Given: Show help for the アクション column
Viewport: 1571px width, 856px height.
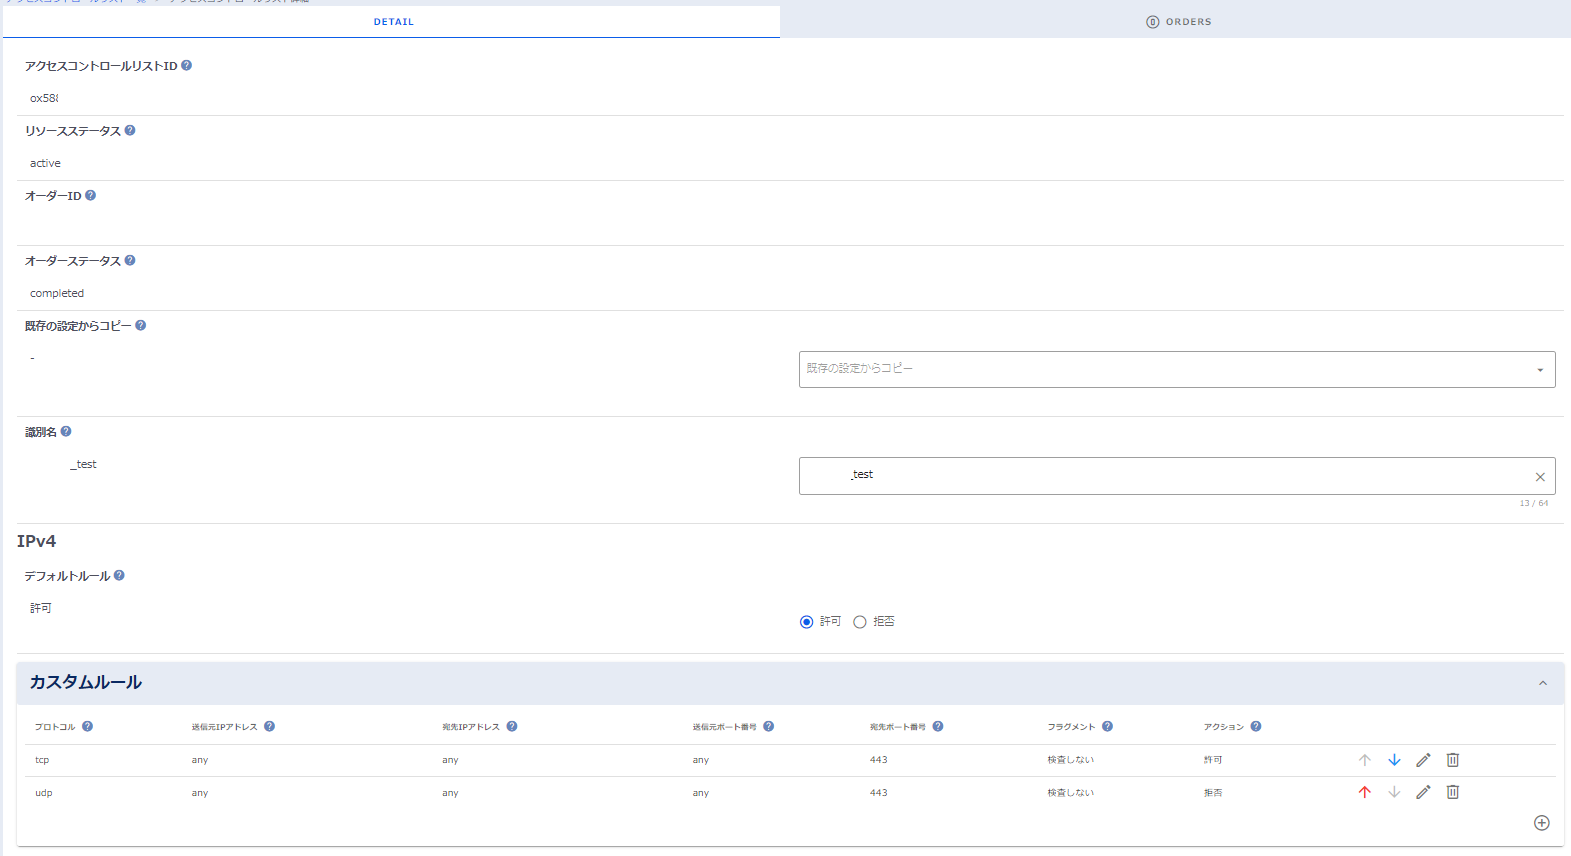Looking at the screenshot, I should (x=1256, y=727).
